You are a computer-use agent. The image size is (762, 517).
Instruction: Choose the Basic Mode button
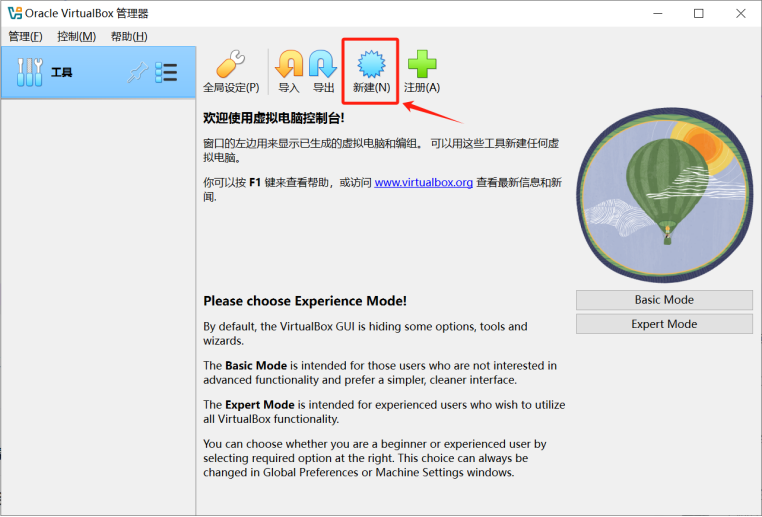click(x=664, y=300)
